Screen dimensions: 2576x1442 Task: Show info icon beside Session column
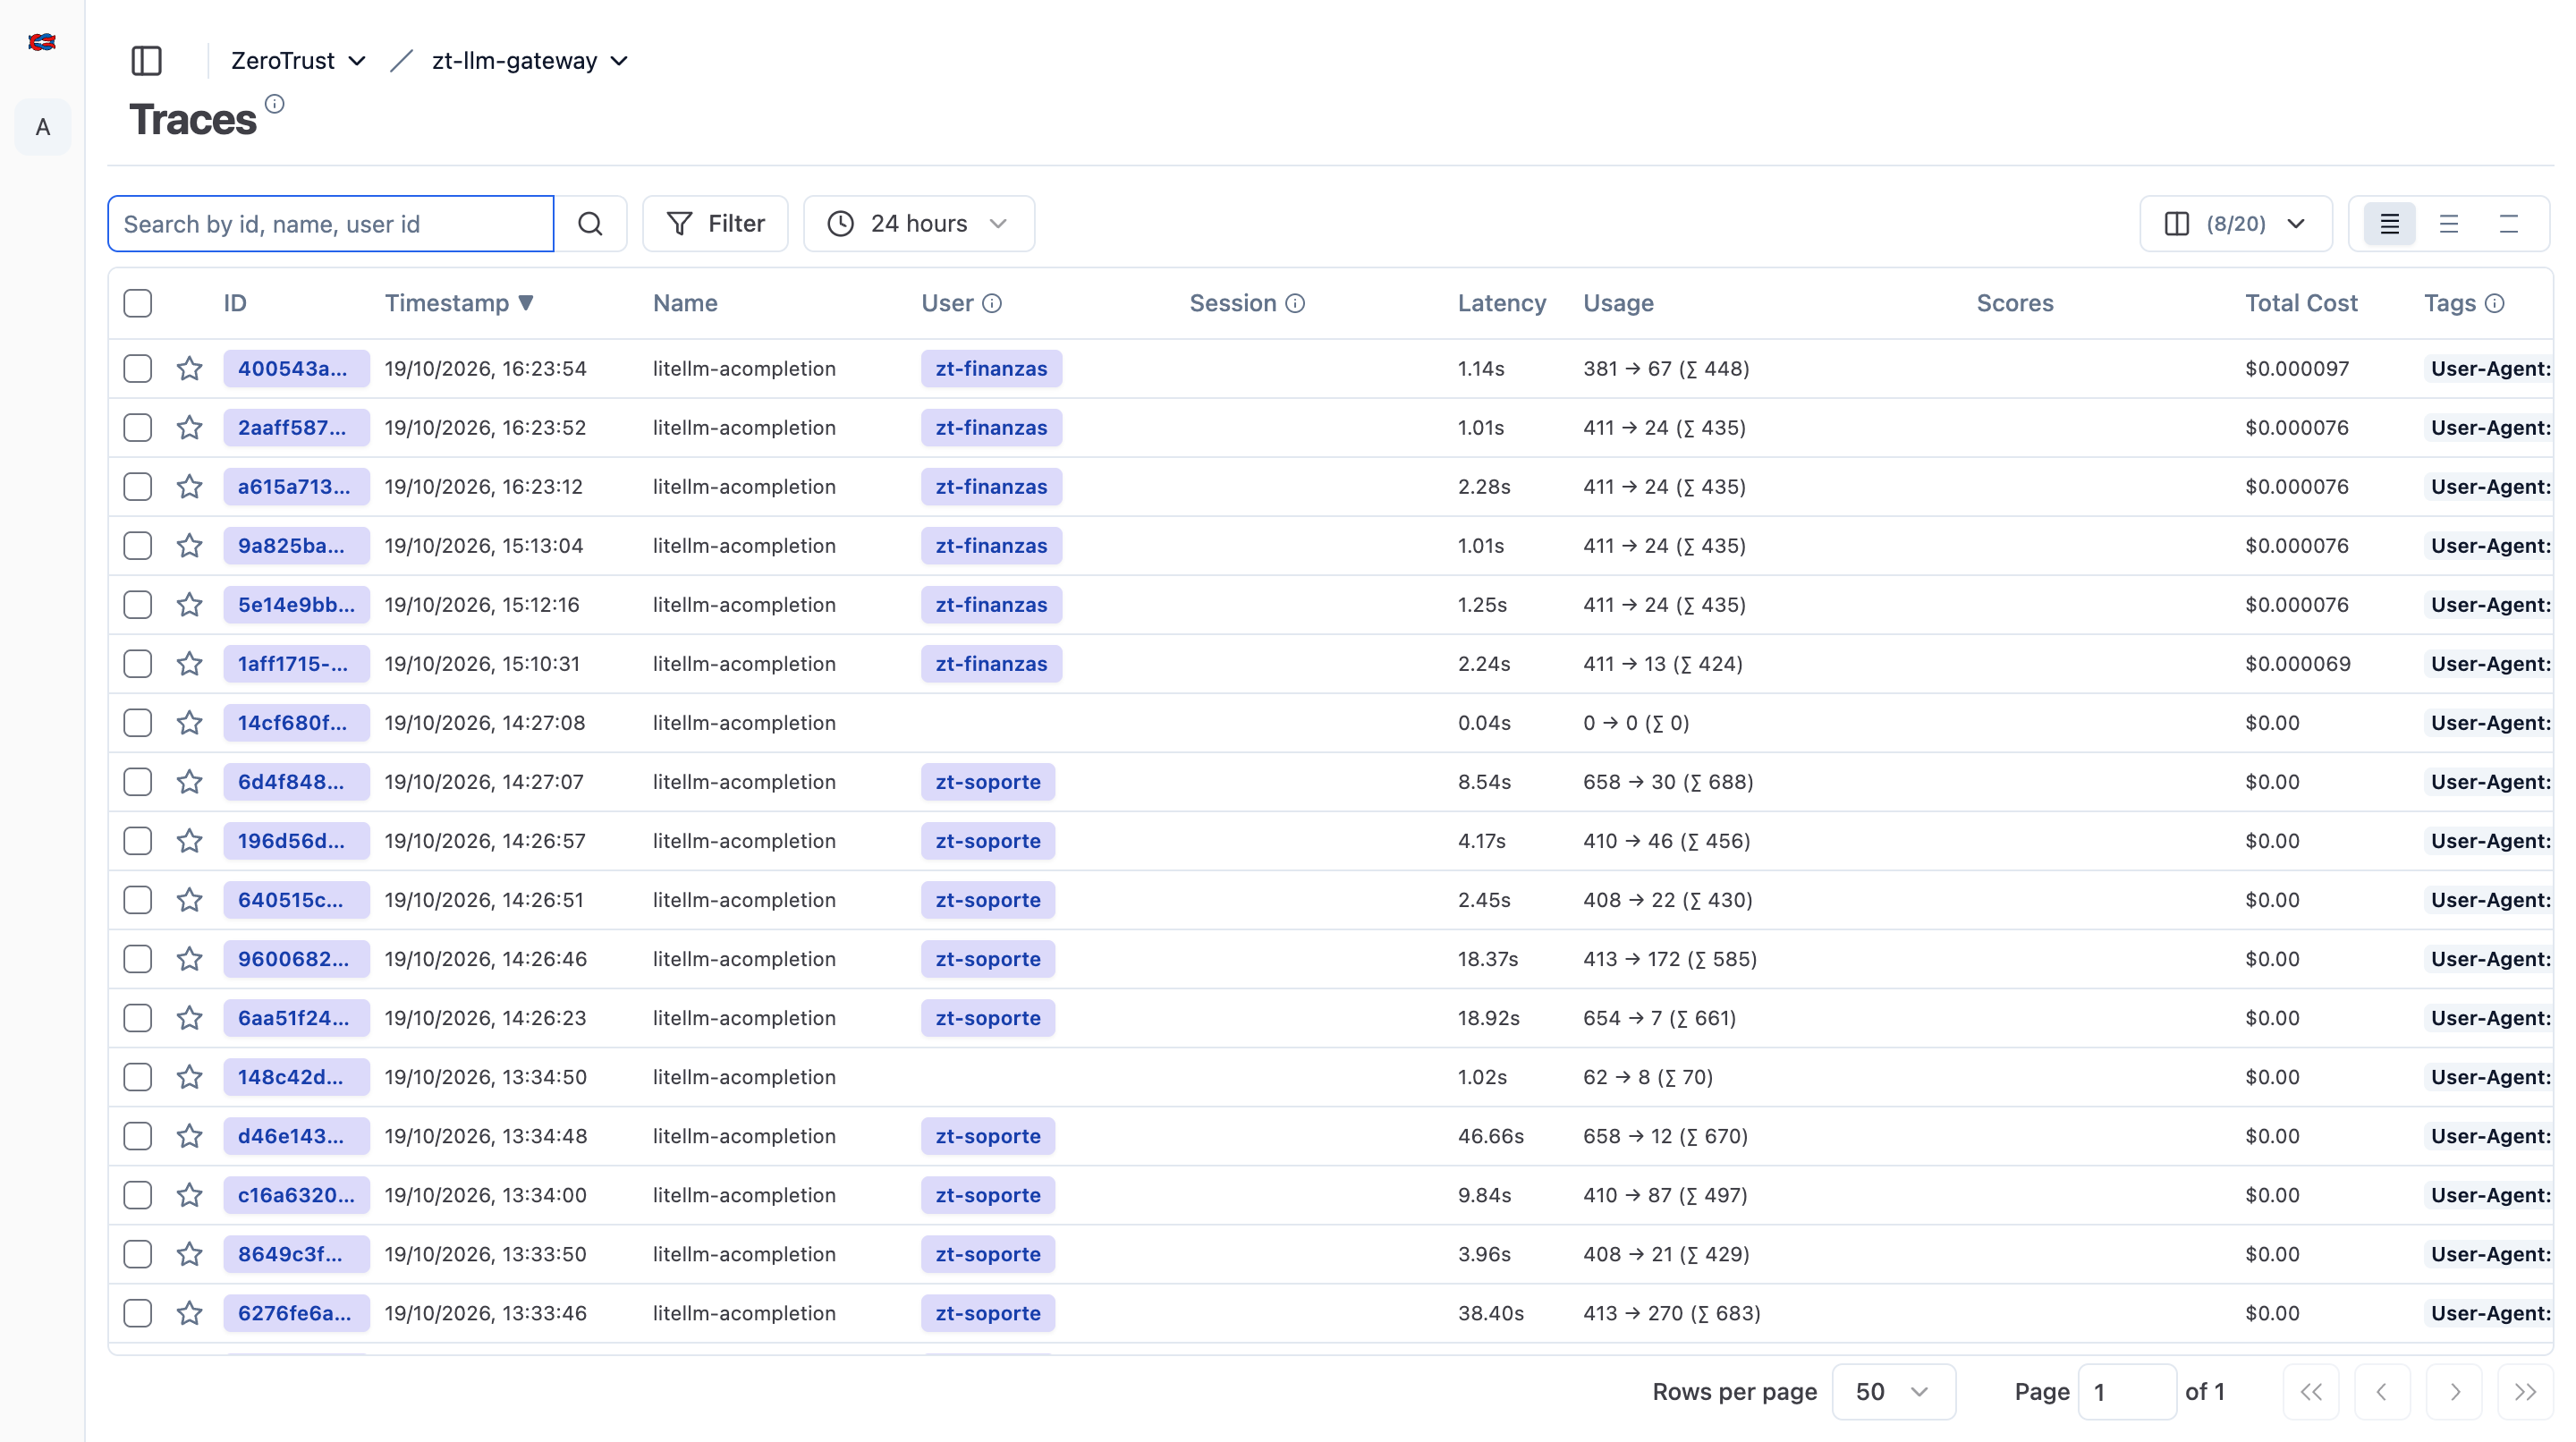click(1295, 304)
